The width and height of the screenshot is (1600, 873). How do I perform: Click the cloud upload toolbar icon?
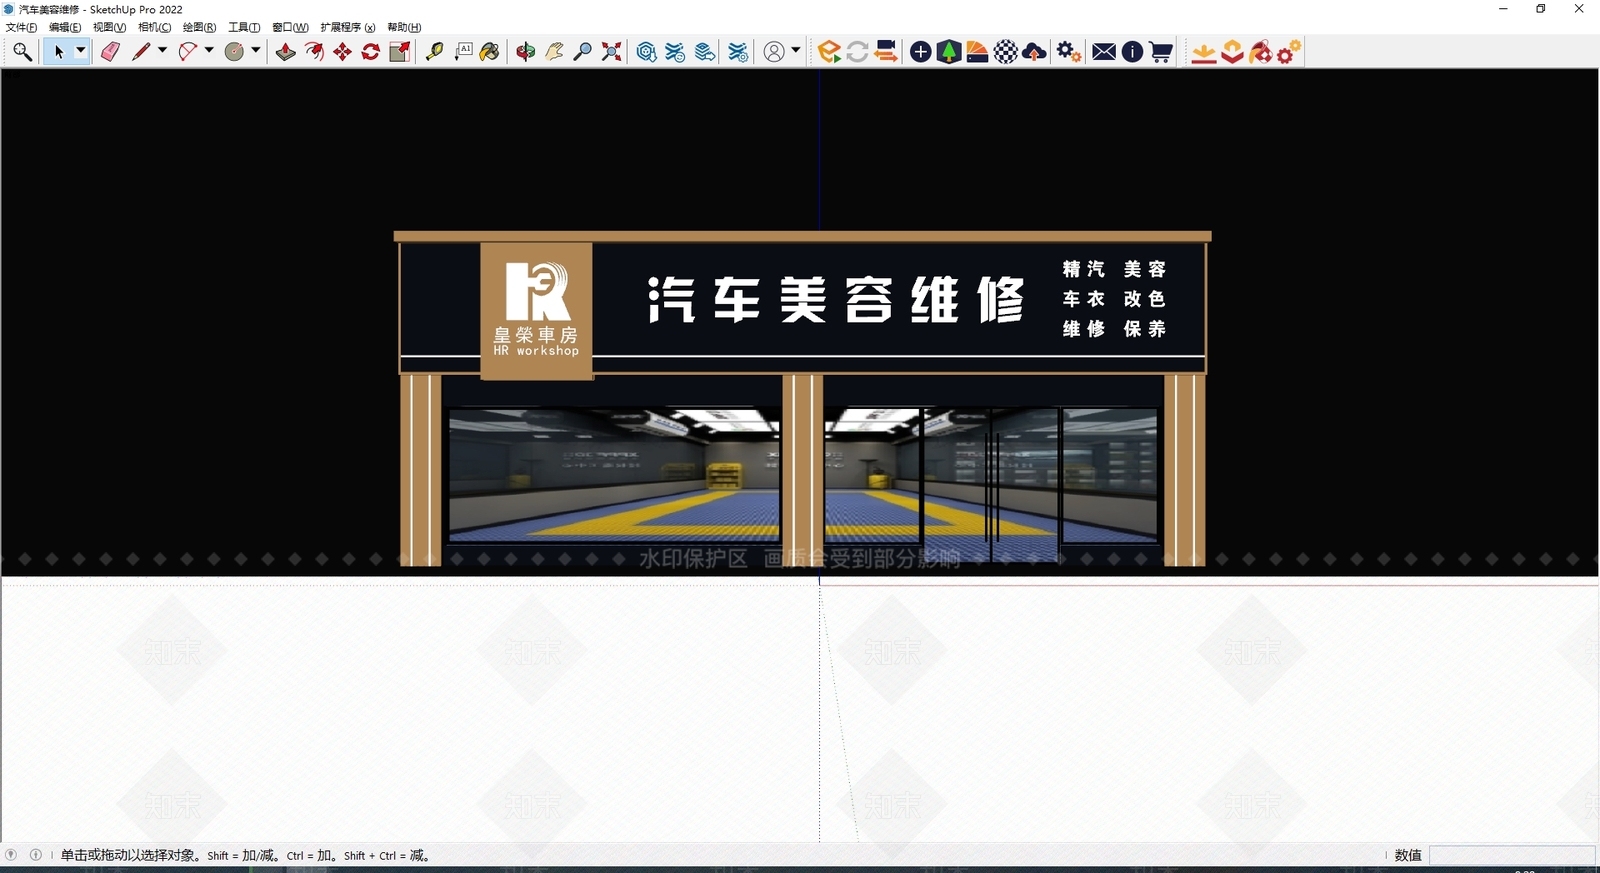point(1035,52)
